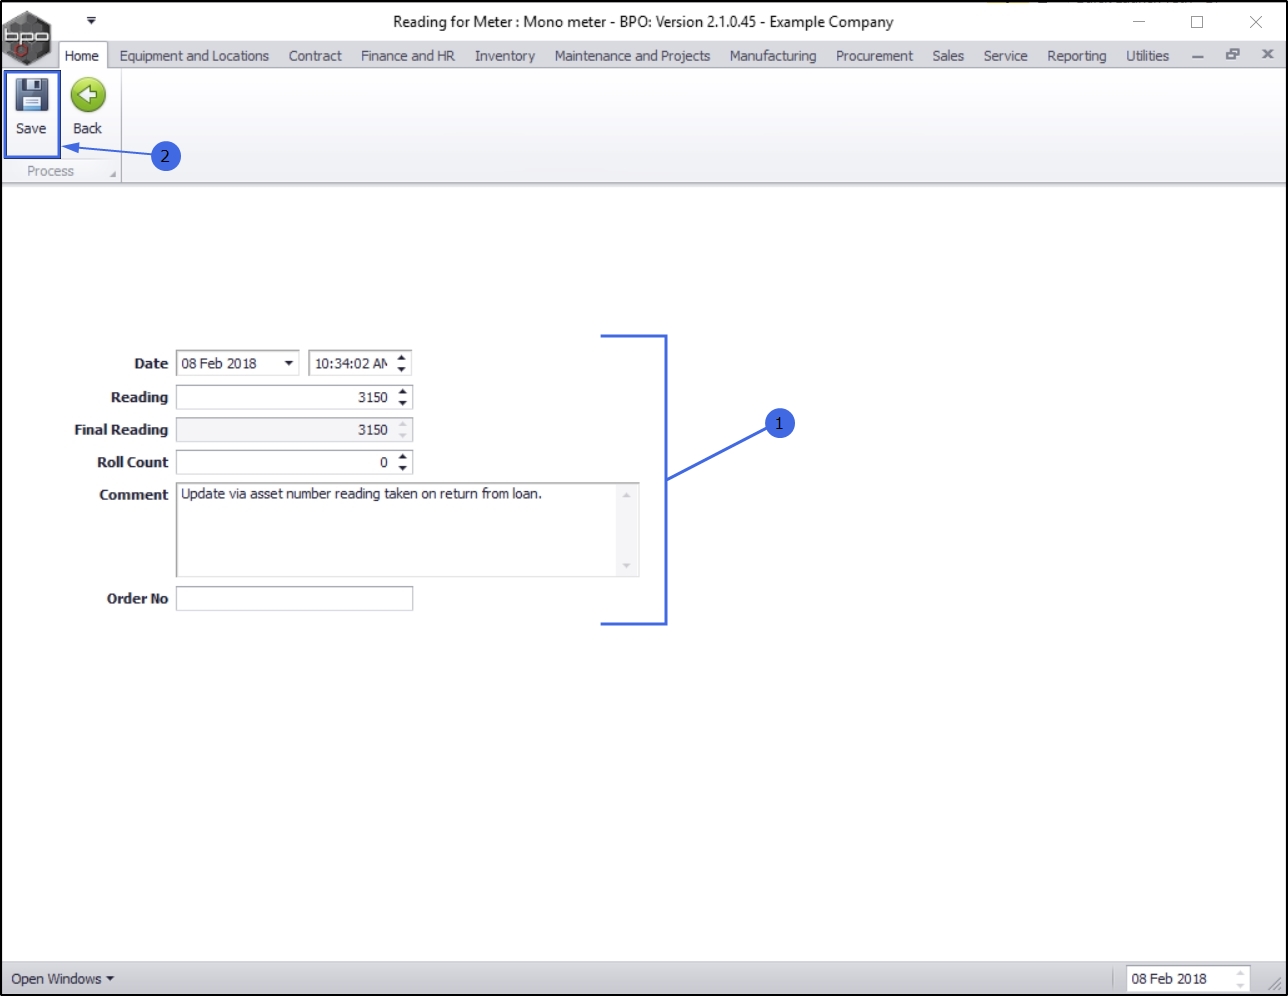Decrement the Roll Count value
1288x996 pixels.
tap(403, 468)
